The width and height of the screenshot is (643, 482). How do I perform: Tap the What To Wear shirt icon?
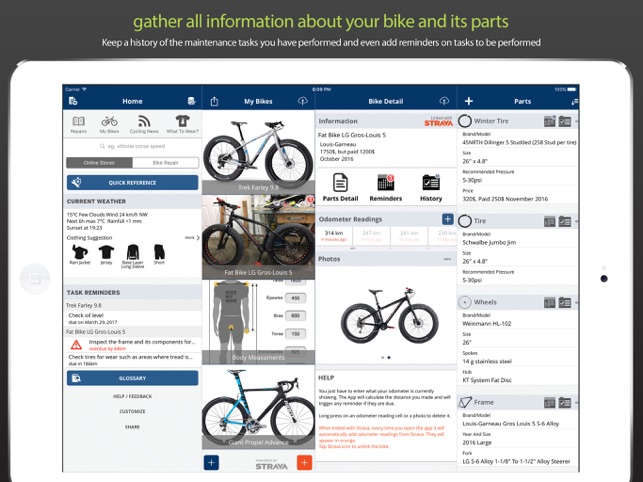182,121
